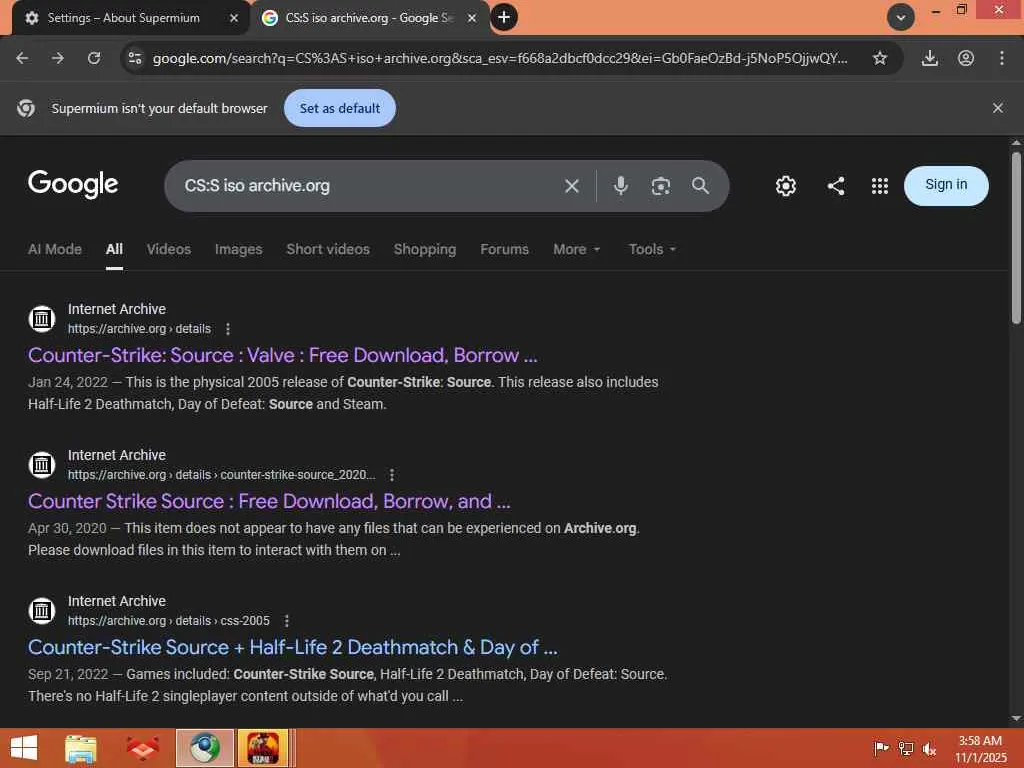The height and width of the screenshot is (768, 1024).
Task: Open a new tab with the plus button
Action: 504,18
